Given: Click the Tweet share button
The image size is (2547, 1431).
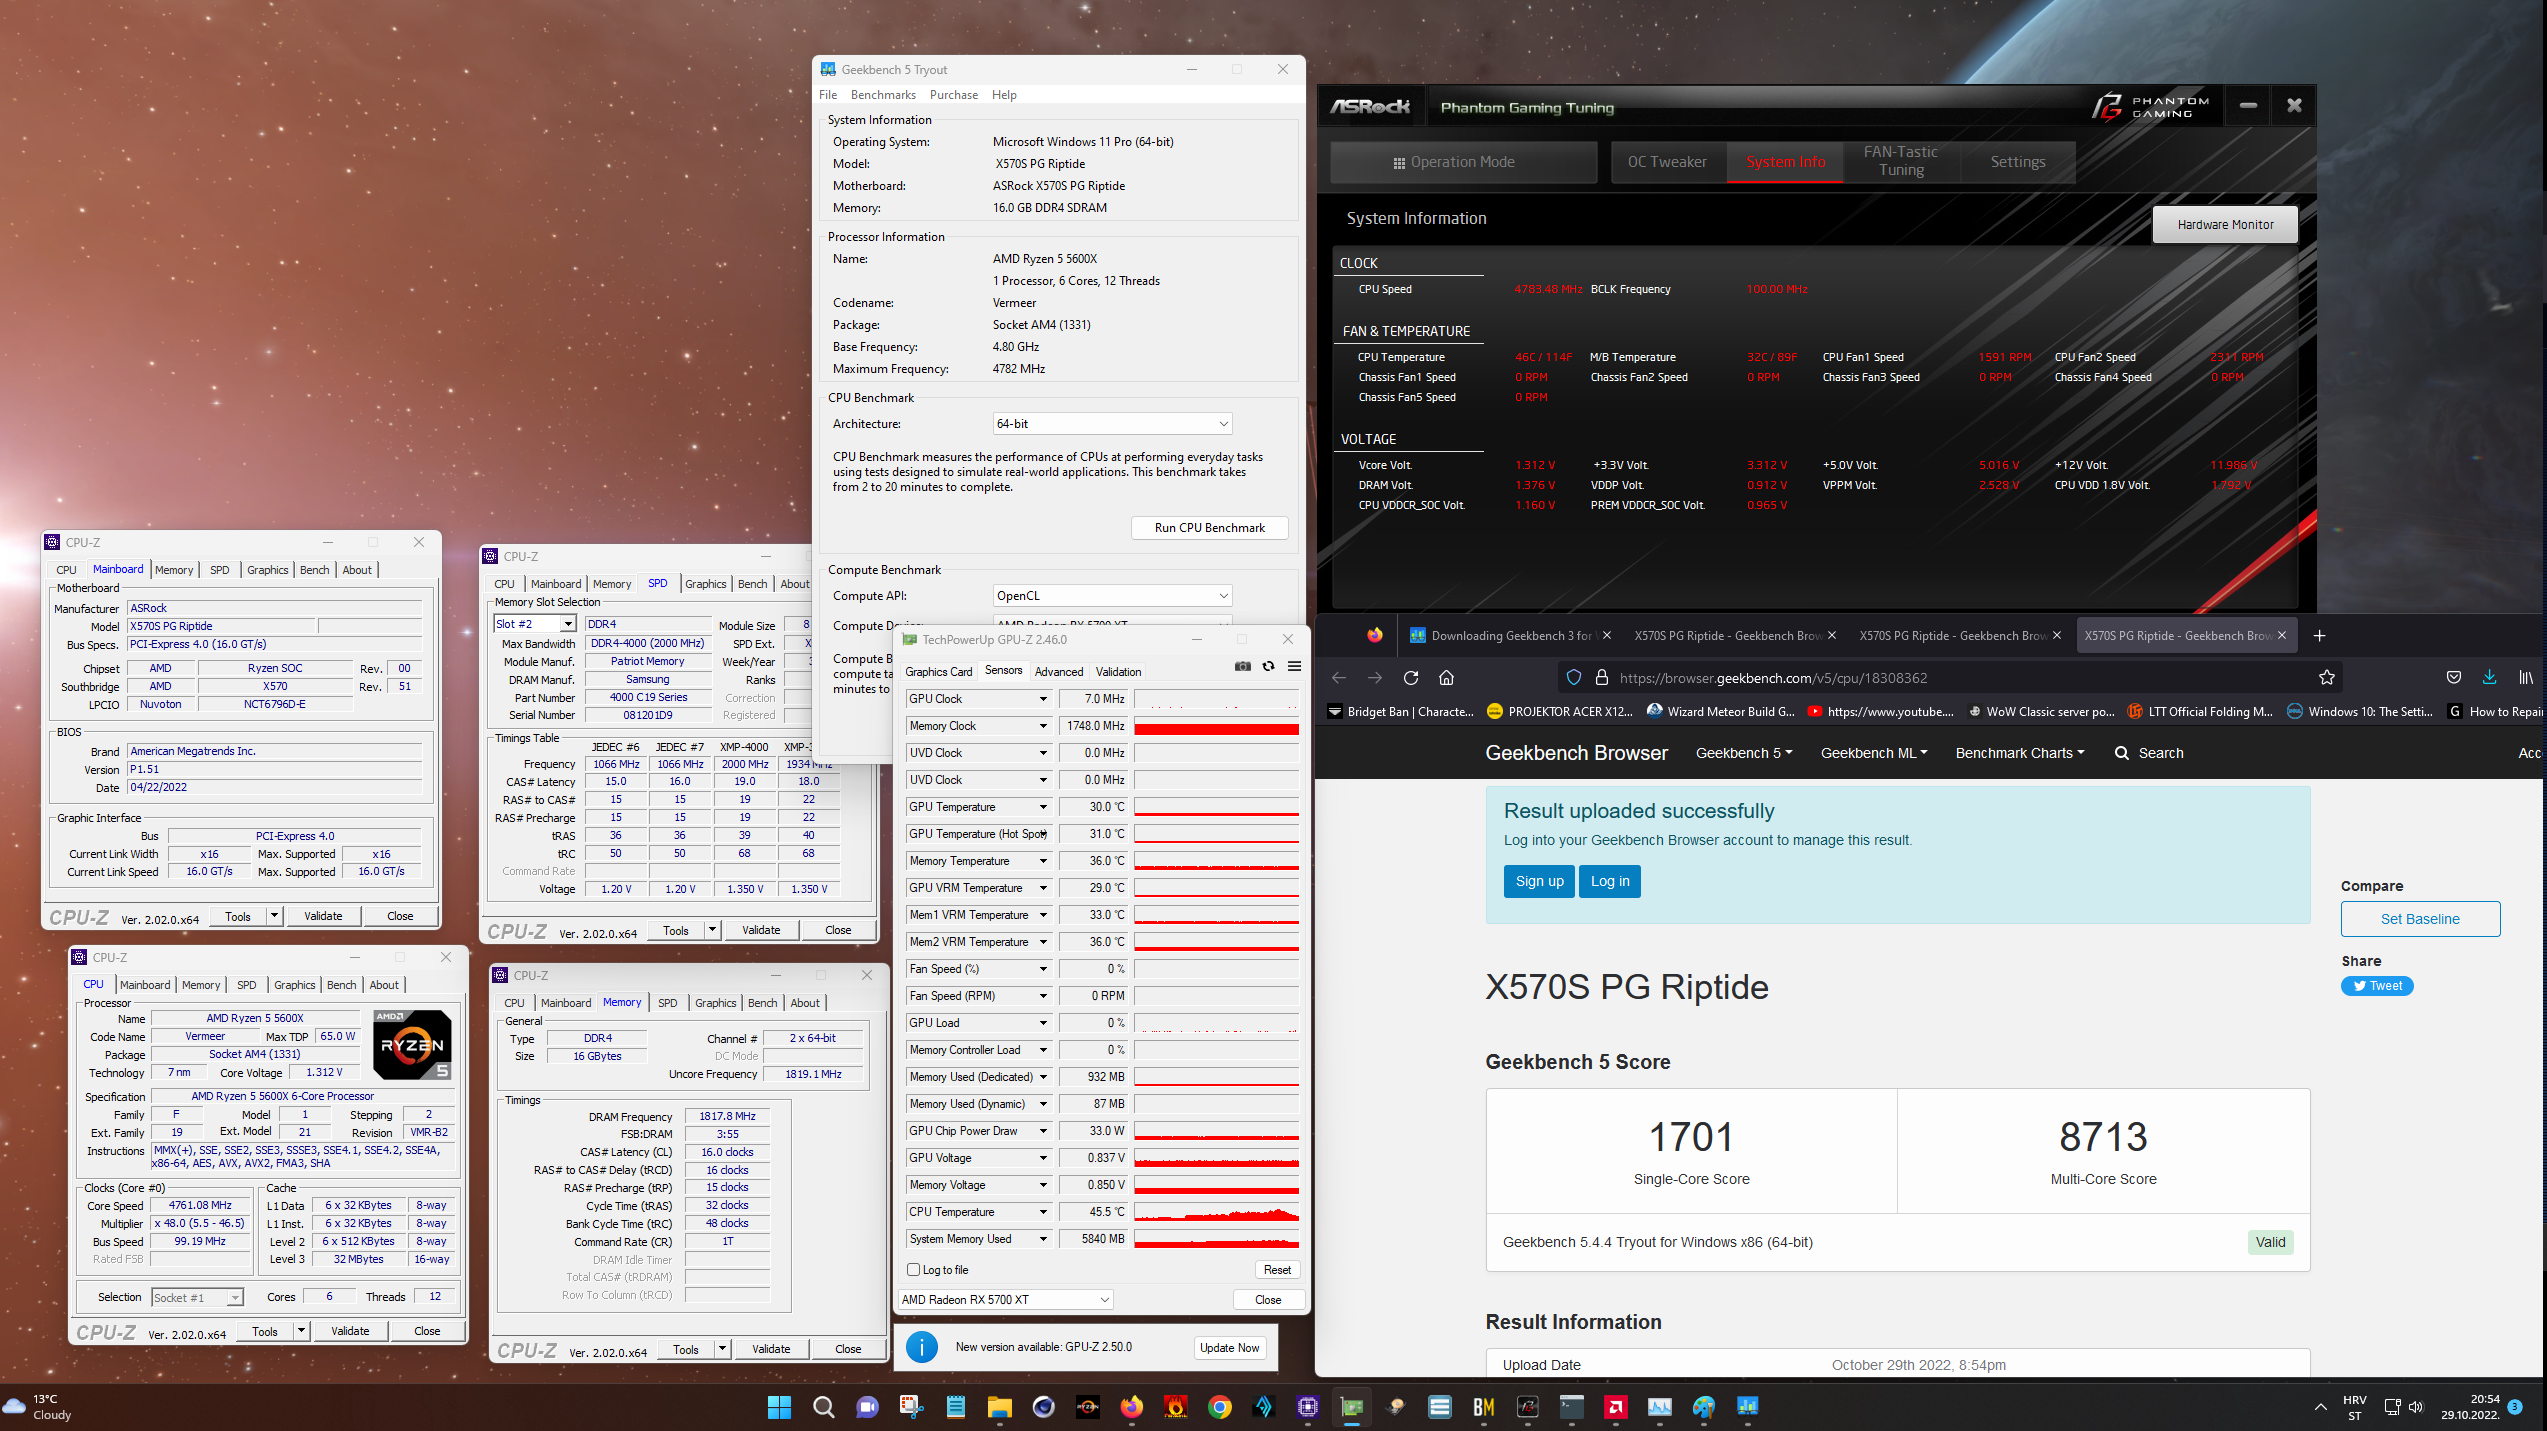Looking at the screenshot, I should tap(2377, 986).
